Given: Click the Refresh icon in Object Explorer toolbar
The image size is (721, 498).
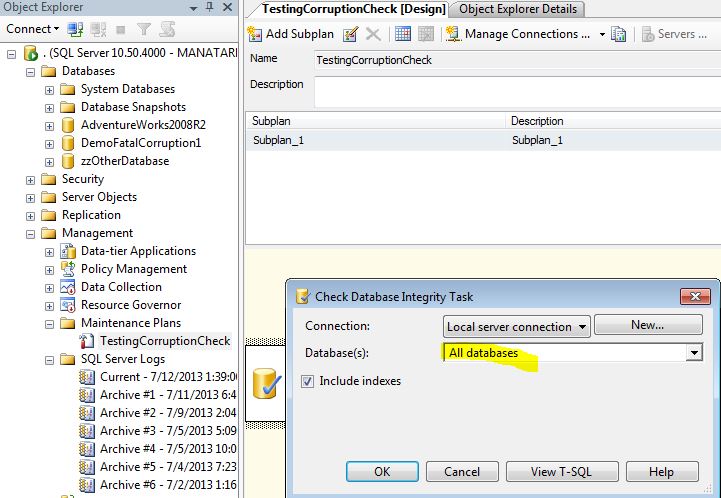Looking at the screenshot, I should click(x=167, y=29).
